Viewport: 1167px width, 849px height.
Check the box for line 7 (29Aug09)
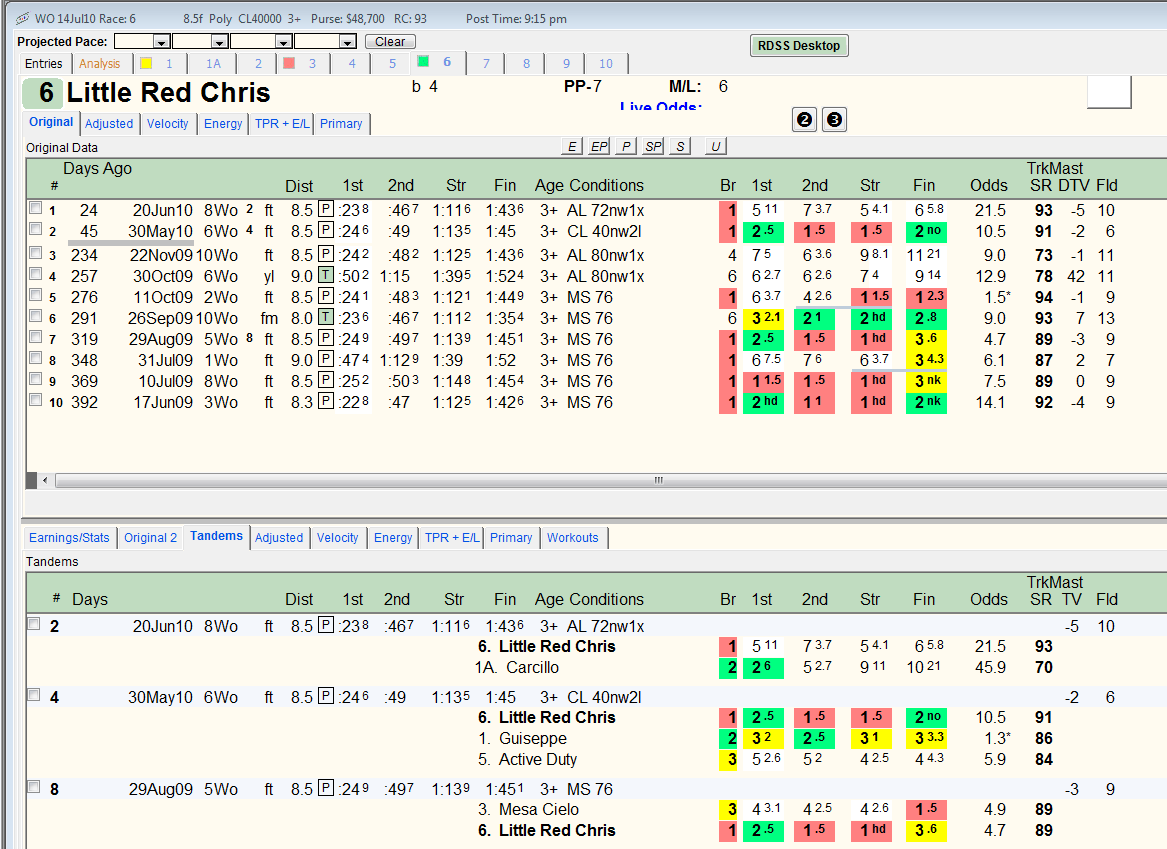34,336
